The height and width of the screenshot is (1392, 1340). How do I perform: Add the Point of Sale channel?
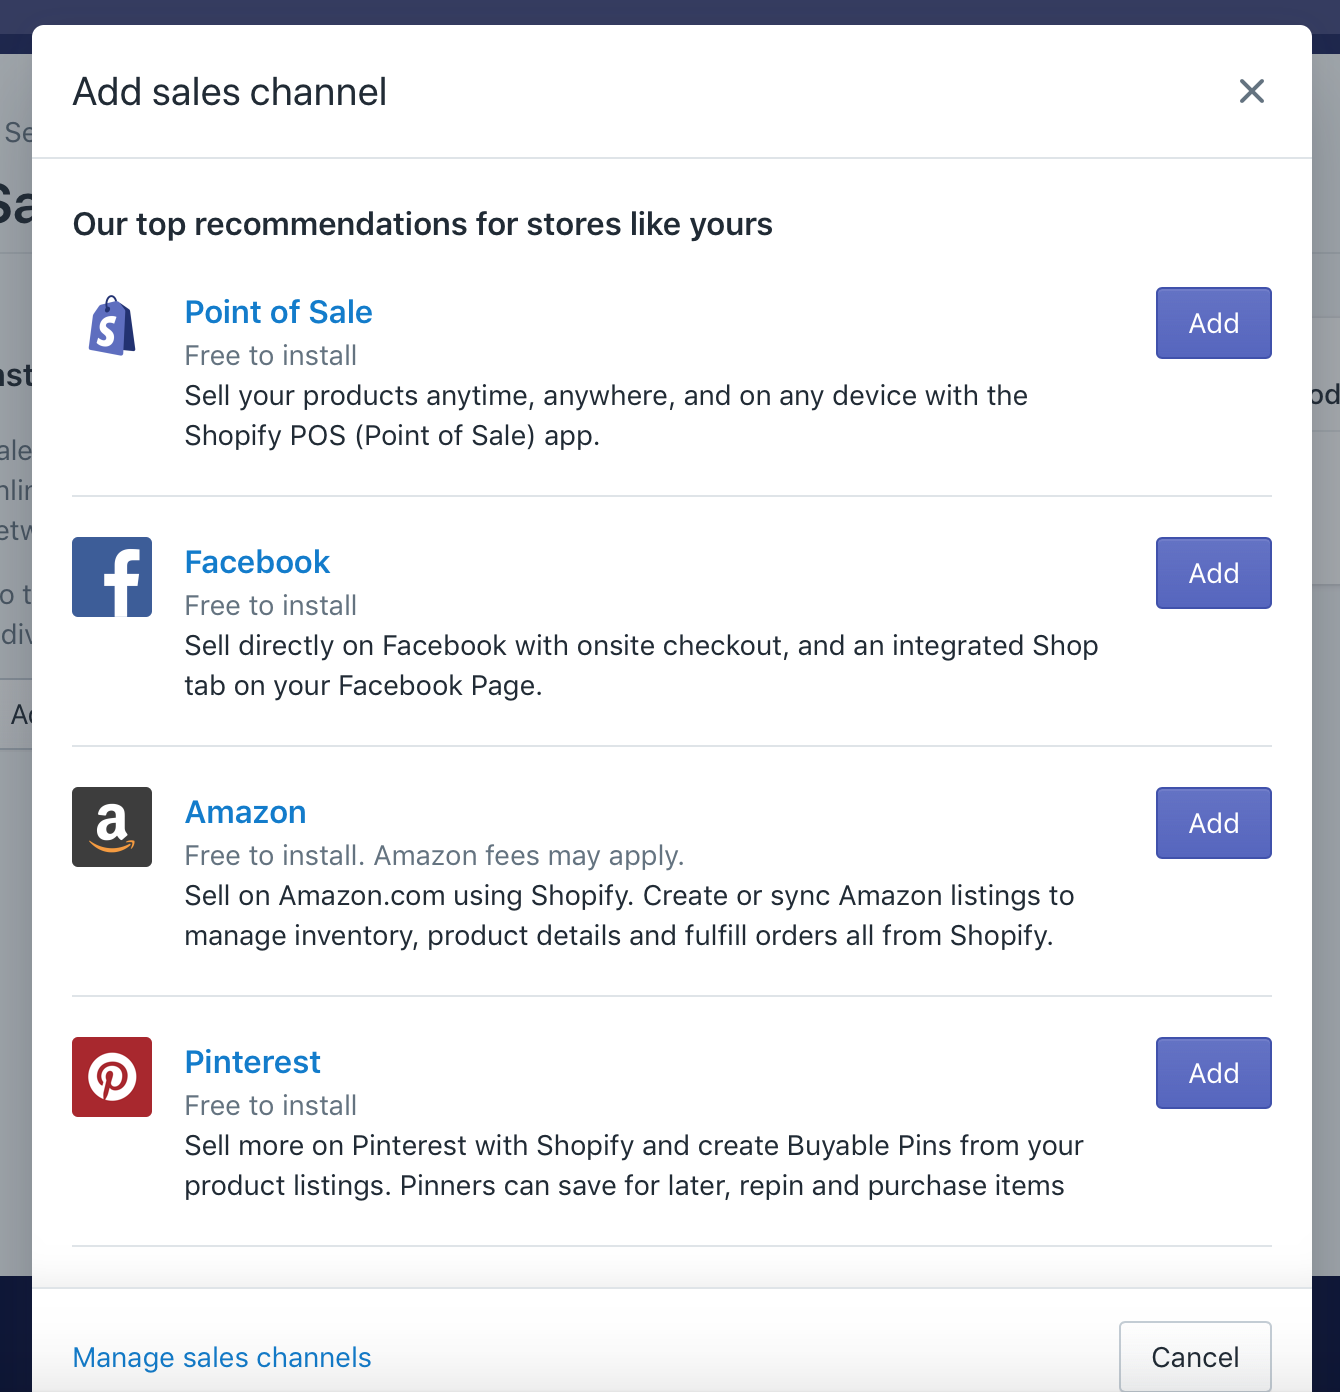[1214, 323]
